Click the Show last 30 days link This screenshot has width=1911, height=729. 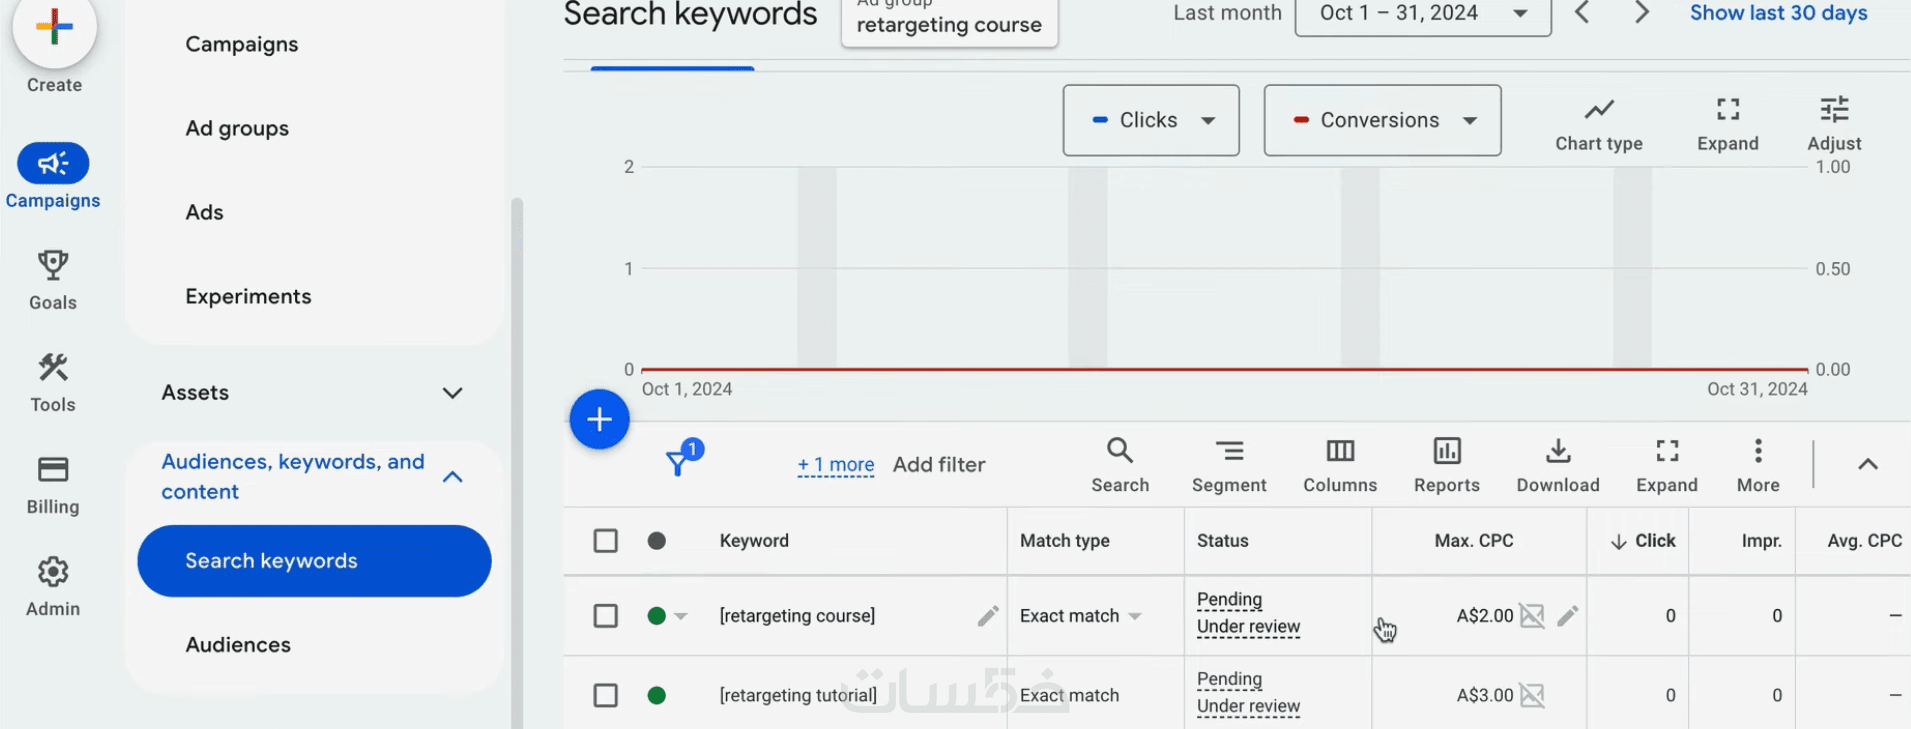[x=1778, y=13]
